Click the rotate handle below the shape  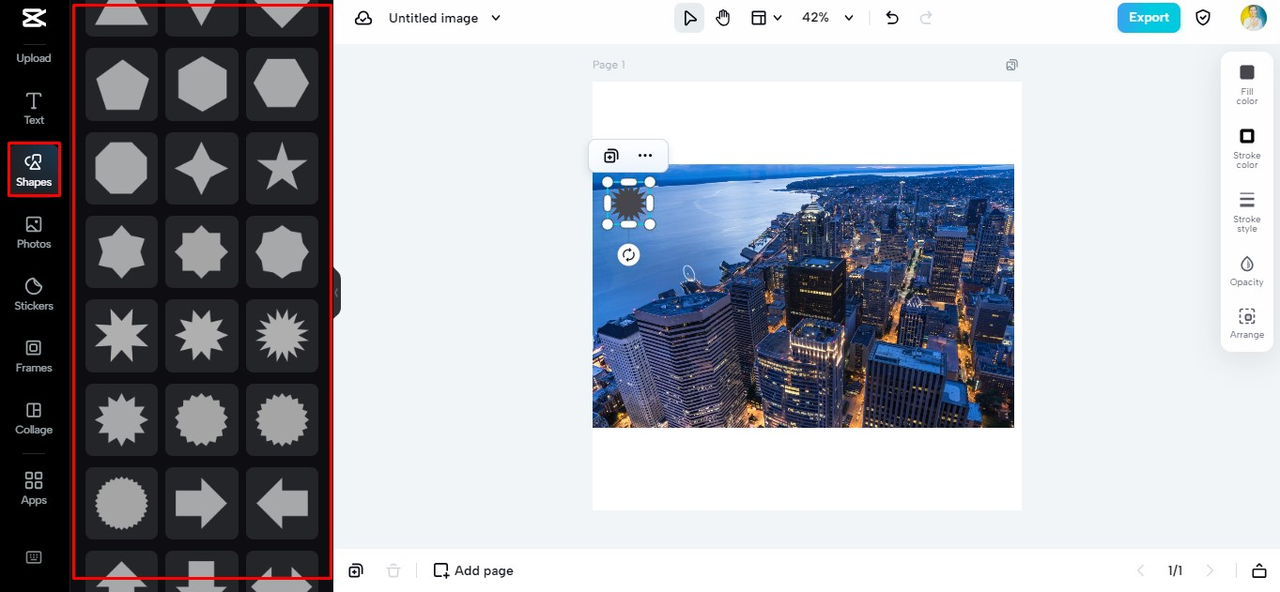pyautogui.click(x=628, y=255)
